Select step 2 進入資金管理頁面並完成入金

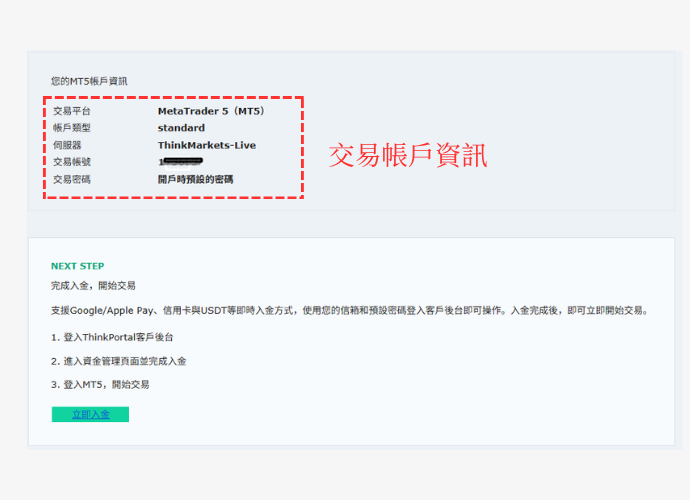(118, 361)
